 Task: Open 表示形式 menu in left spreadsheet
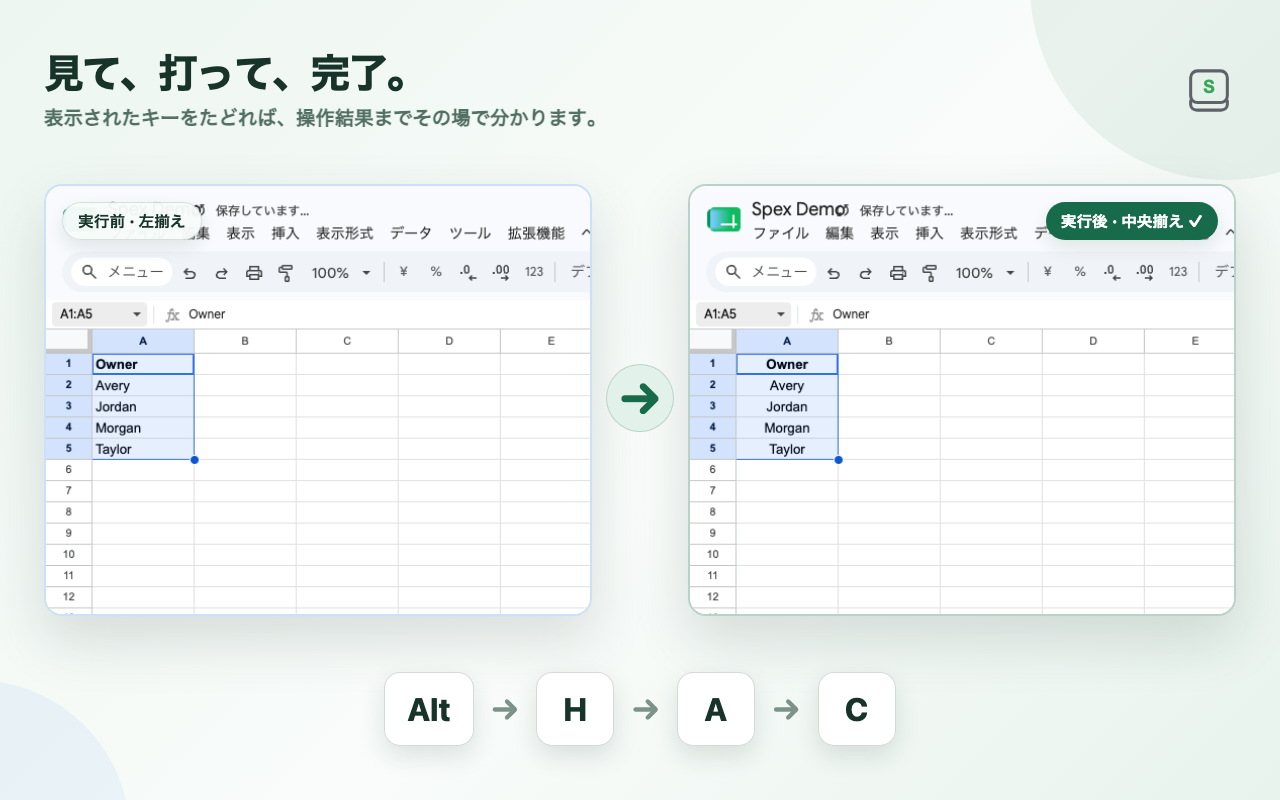tap(345, 233)
